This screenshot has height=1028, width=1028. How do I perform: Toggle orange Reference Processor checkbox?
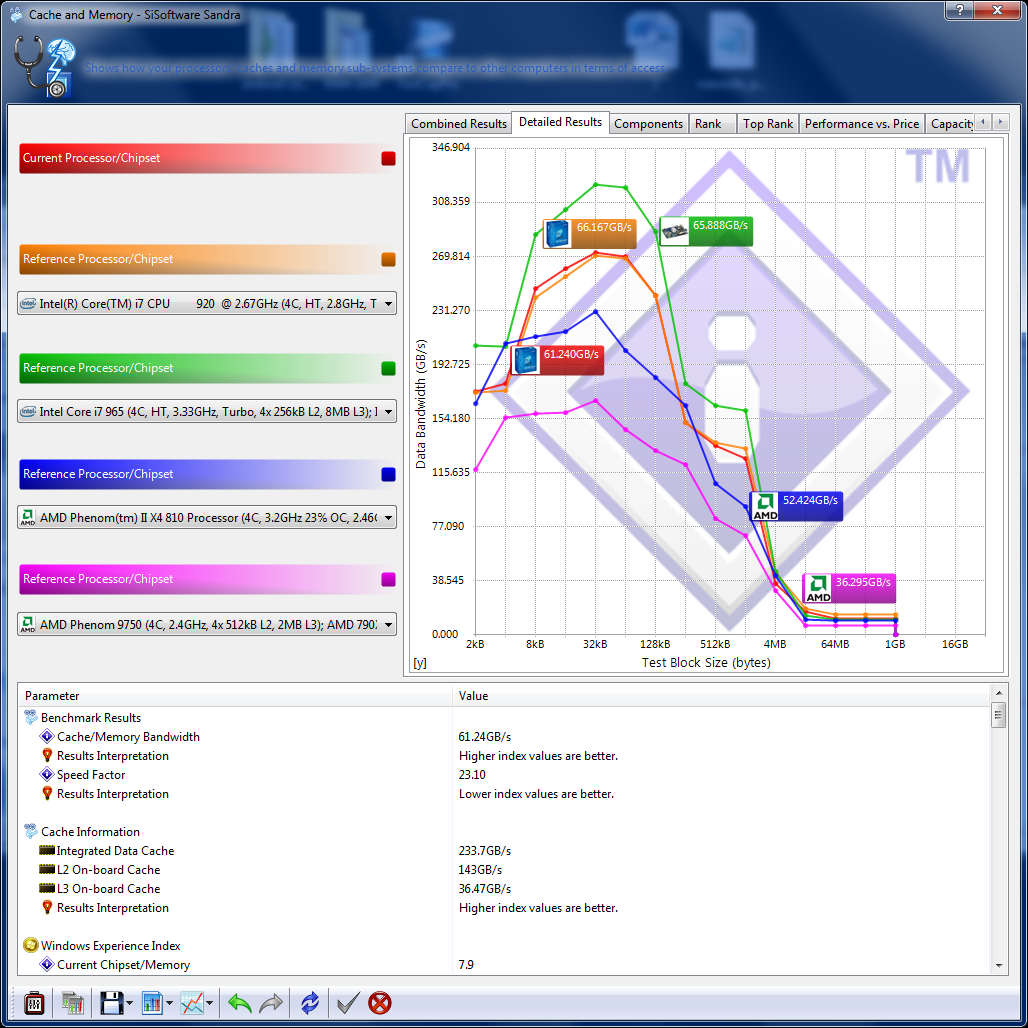[389, 260]
